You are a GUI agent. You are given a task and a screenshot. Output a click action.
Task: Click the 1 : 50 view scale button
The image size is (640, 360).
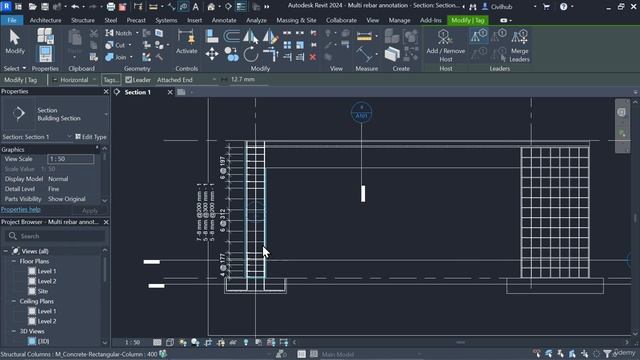pos(132,342)
